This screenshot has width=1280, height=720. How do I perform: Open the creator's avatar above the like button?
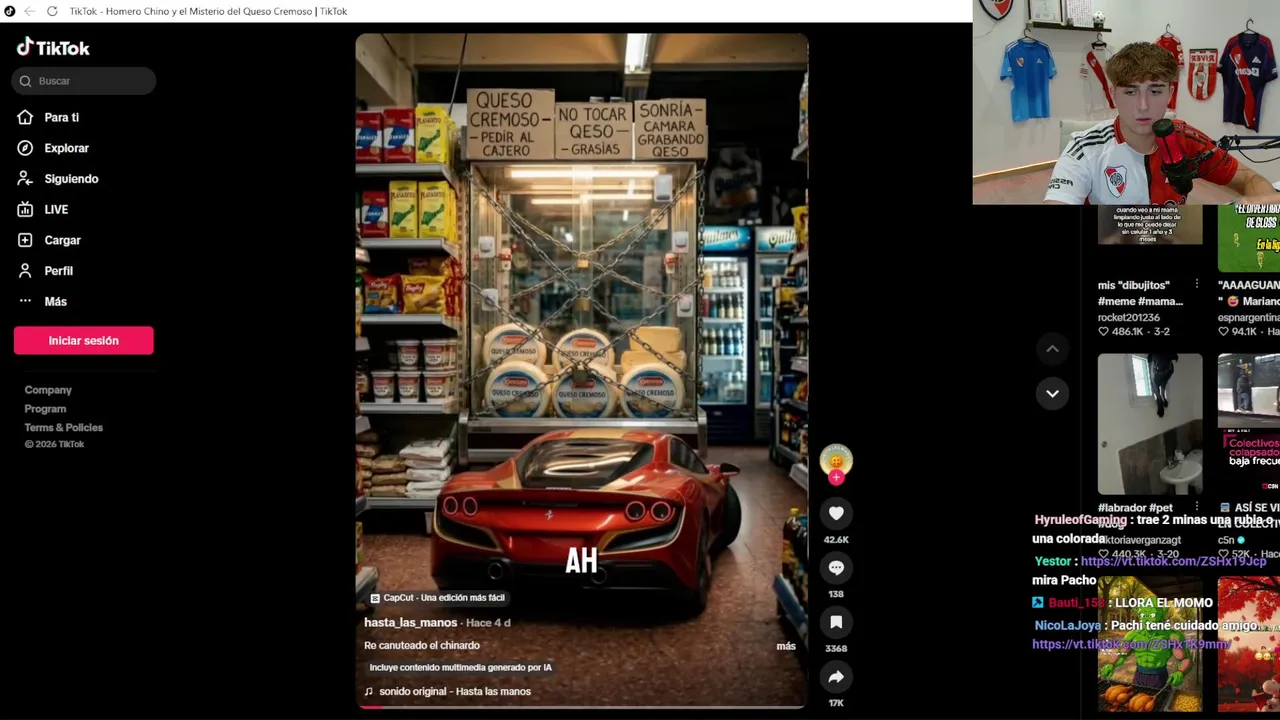click(836, 459)
